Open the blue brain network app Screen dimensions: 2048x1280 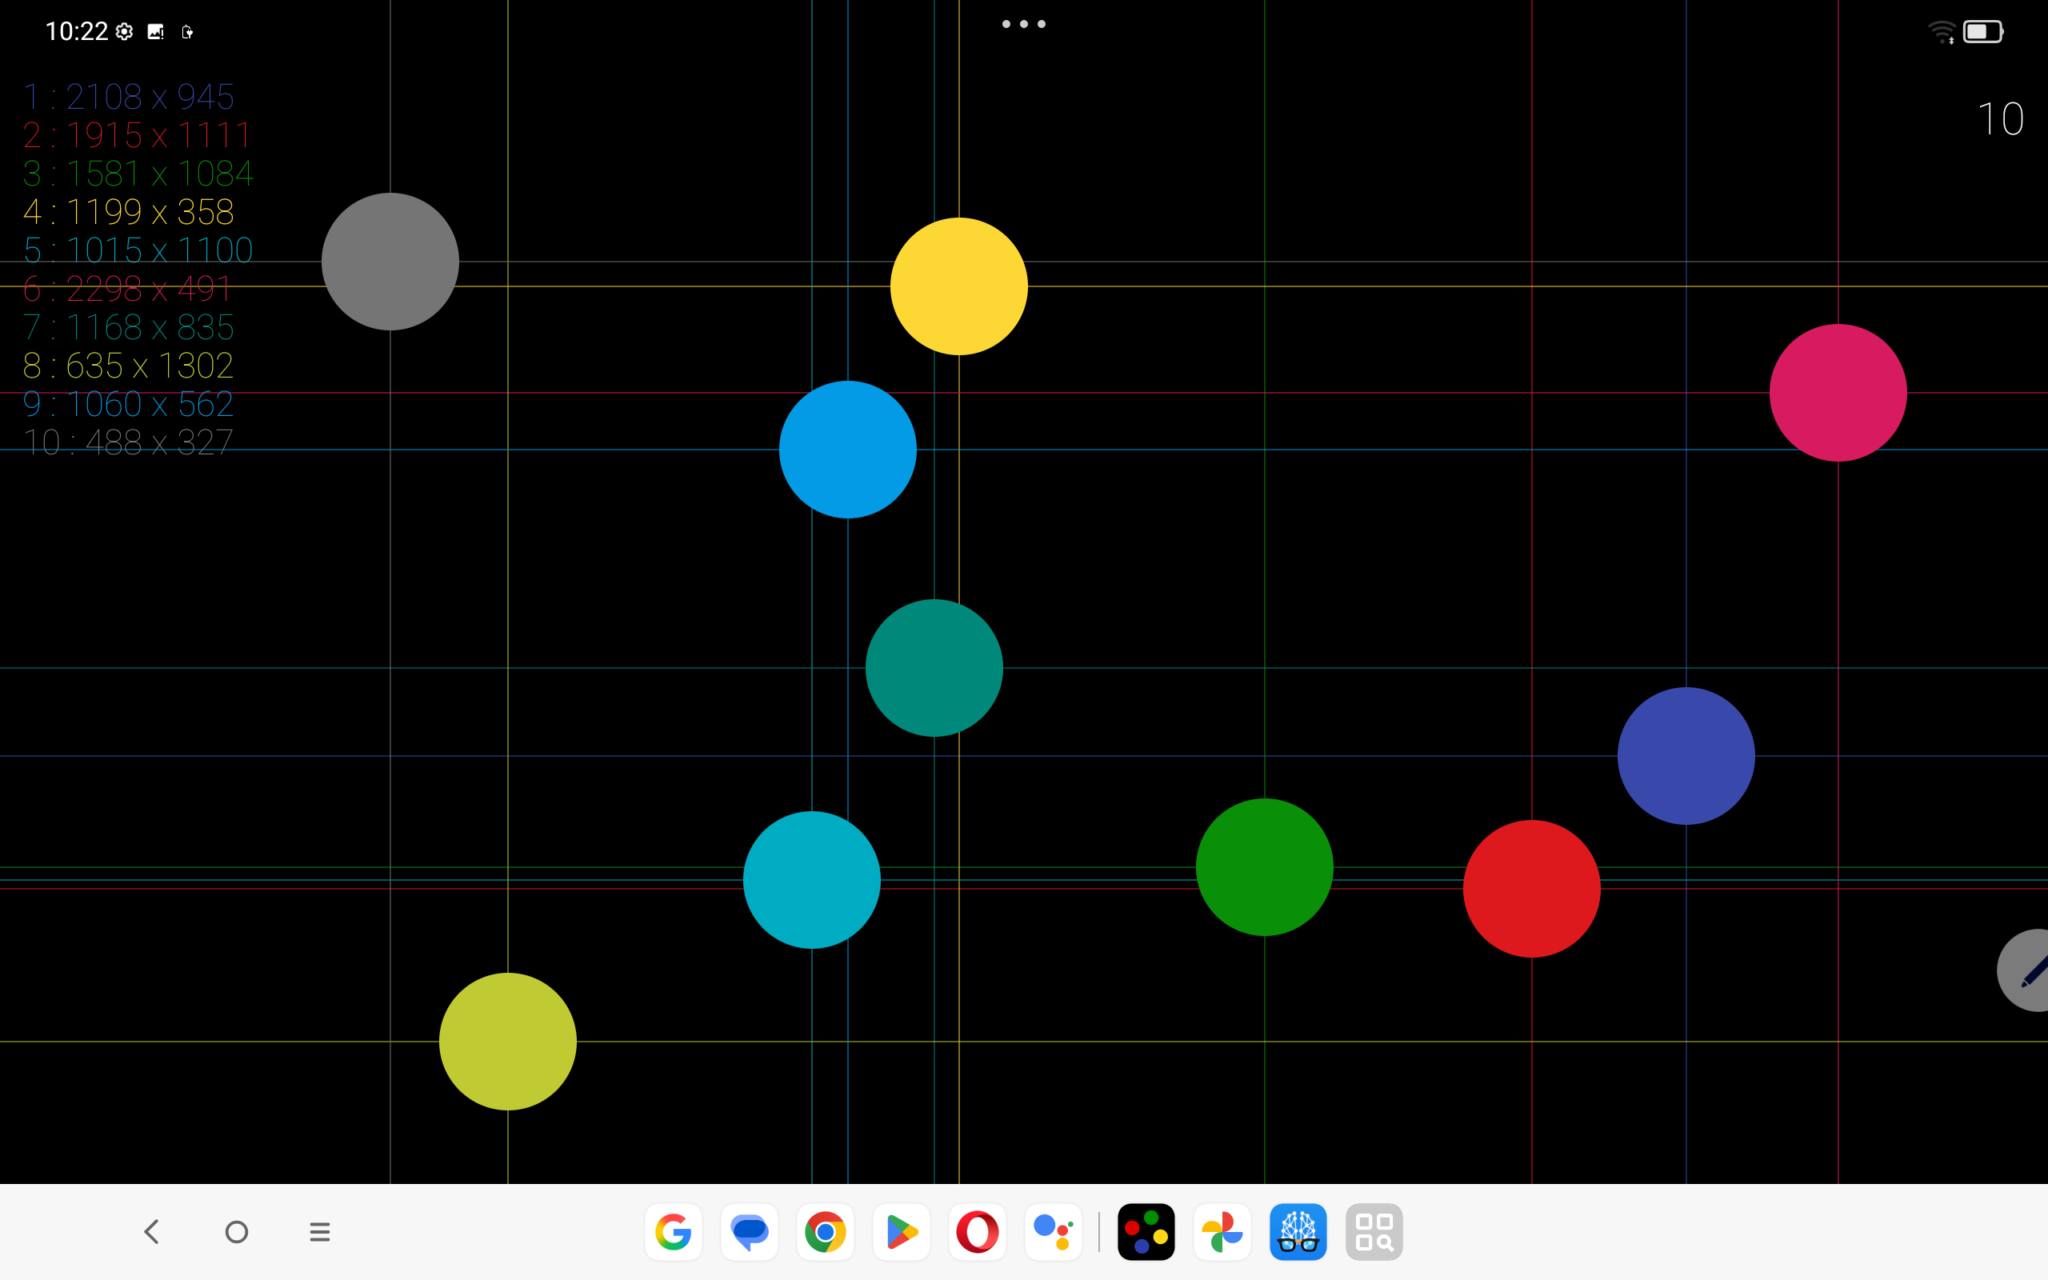point(1298,1232)
